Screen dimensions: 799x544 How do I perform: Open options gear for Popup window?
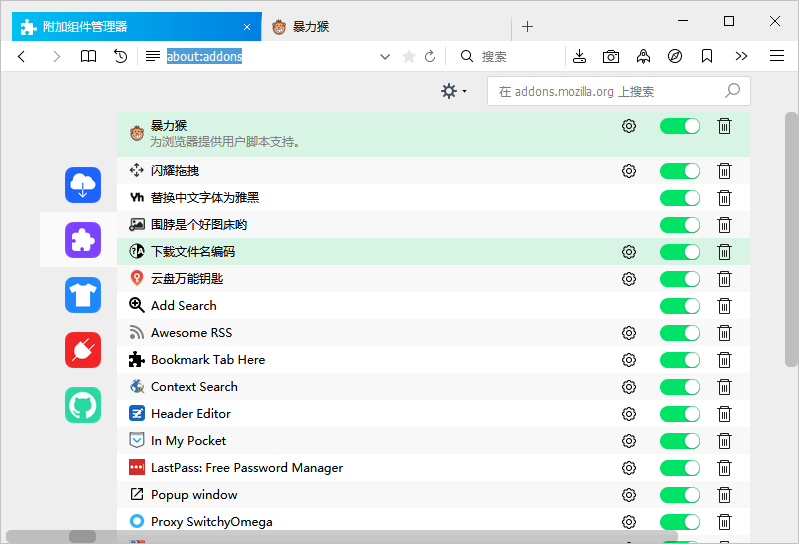pos(629,495)
